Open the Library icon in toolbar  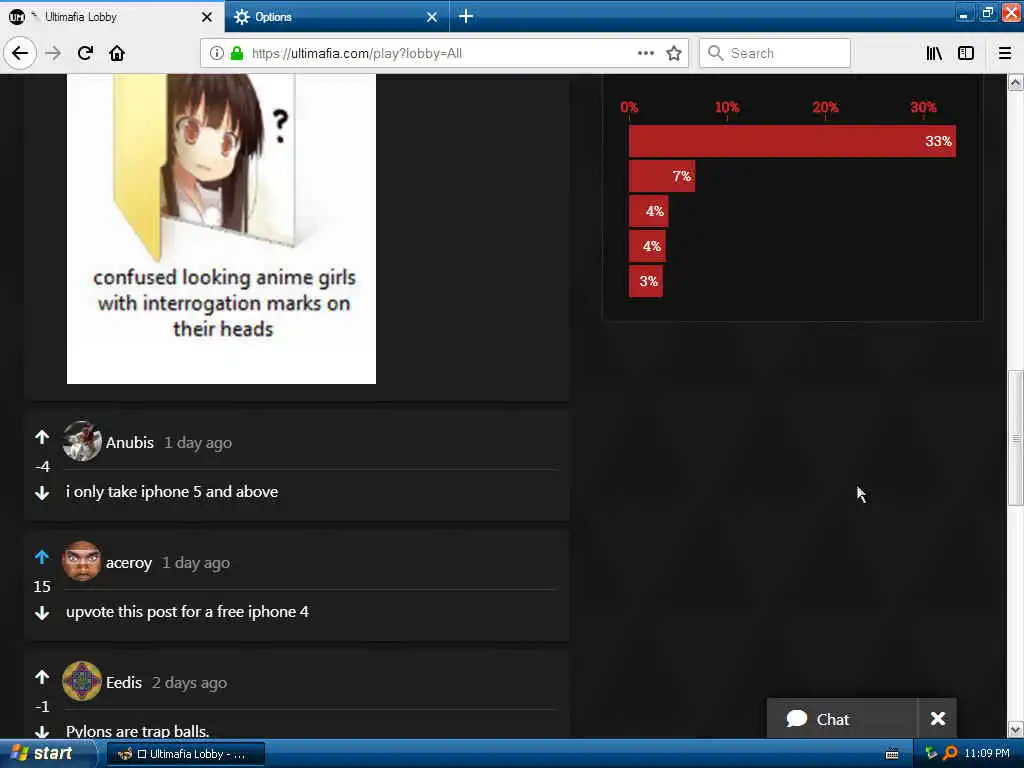click(934, 53)
